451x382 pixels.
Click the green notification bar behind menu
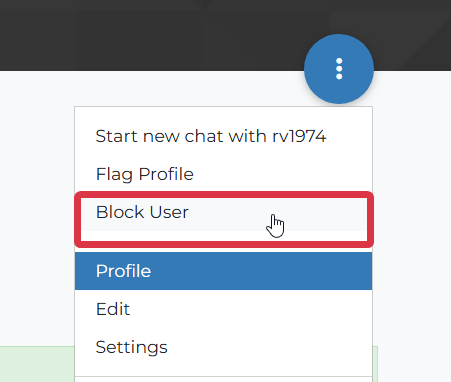[37, 364]
